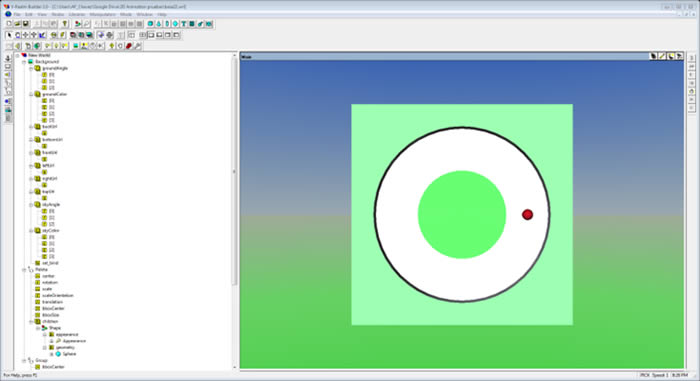
Task: Expand the Sphere geometry node
Action: (x=51, y=354)
